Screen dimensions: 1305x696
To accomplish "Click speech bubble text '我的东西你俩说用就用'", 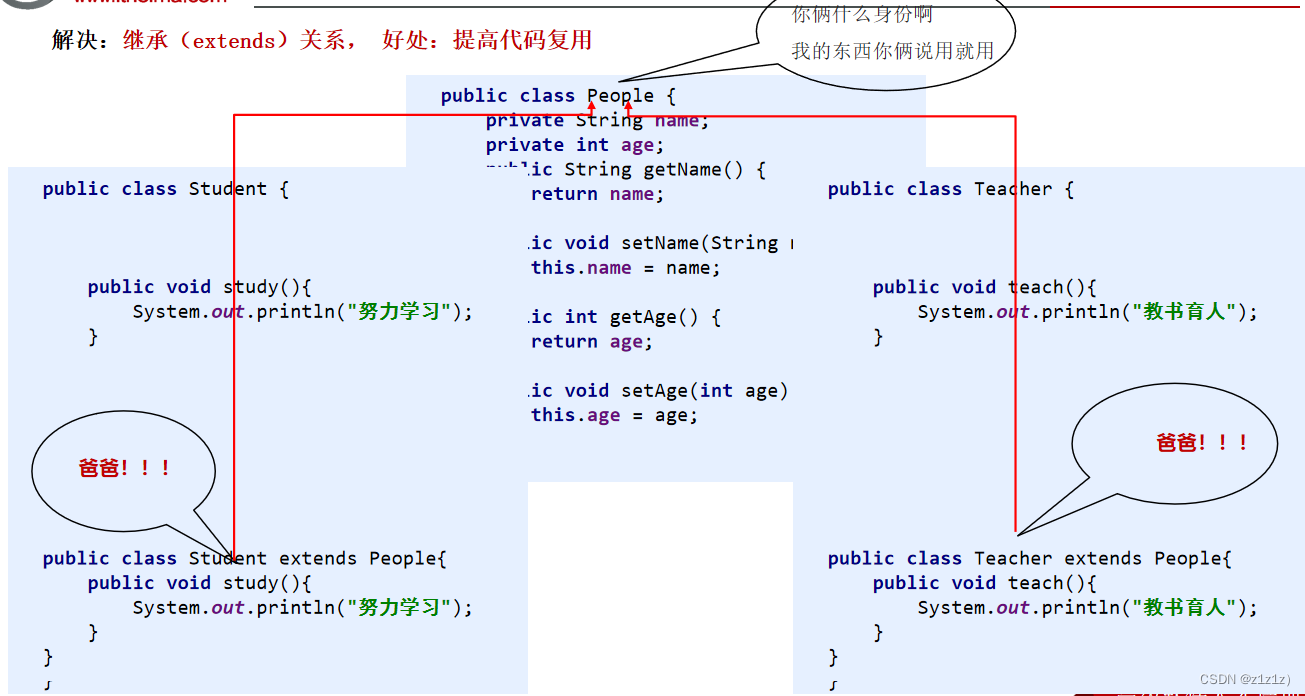I will 892,50.
